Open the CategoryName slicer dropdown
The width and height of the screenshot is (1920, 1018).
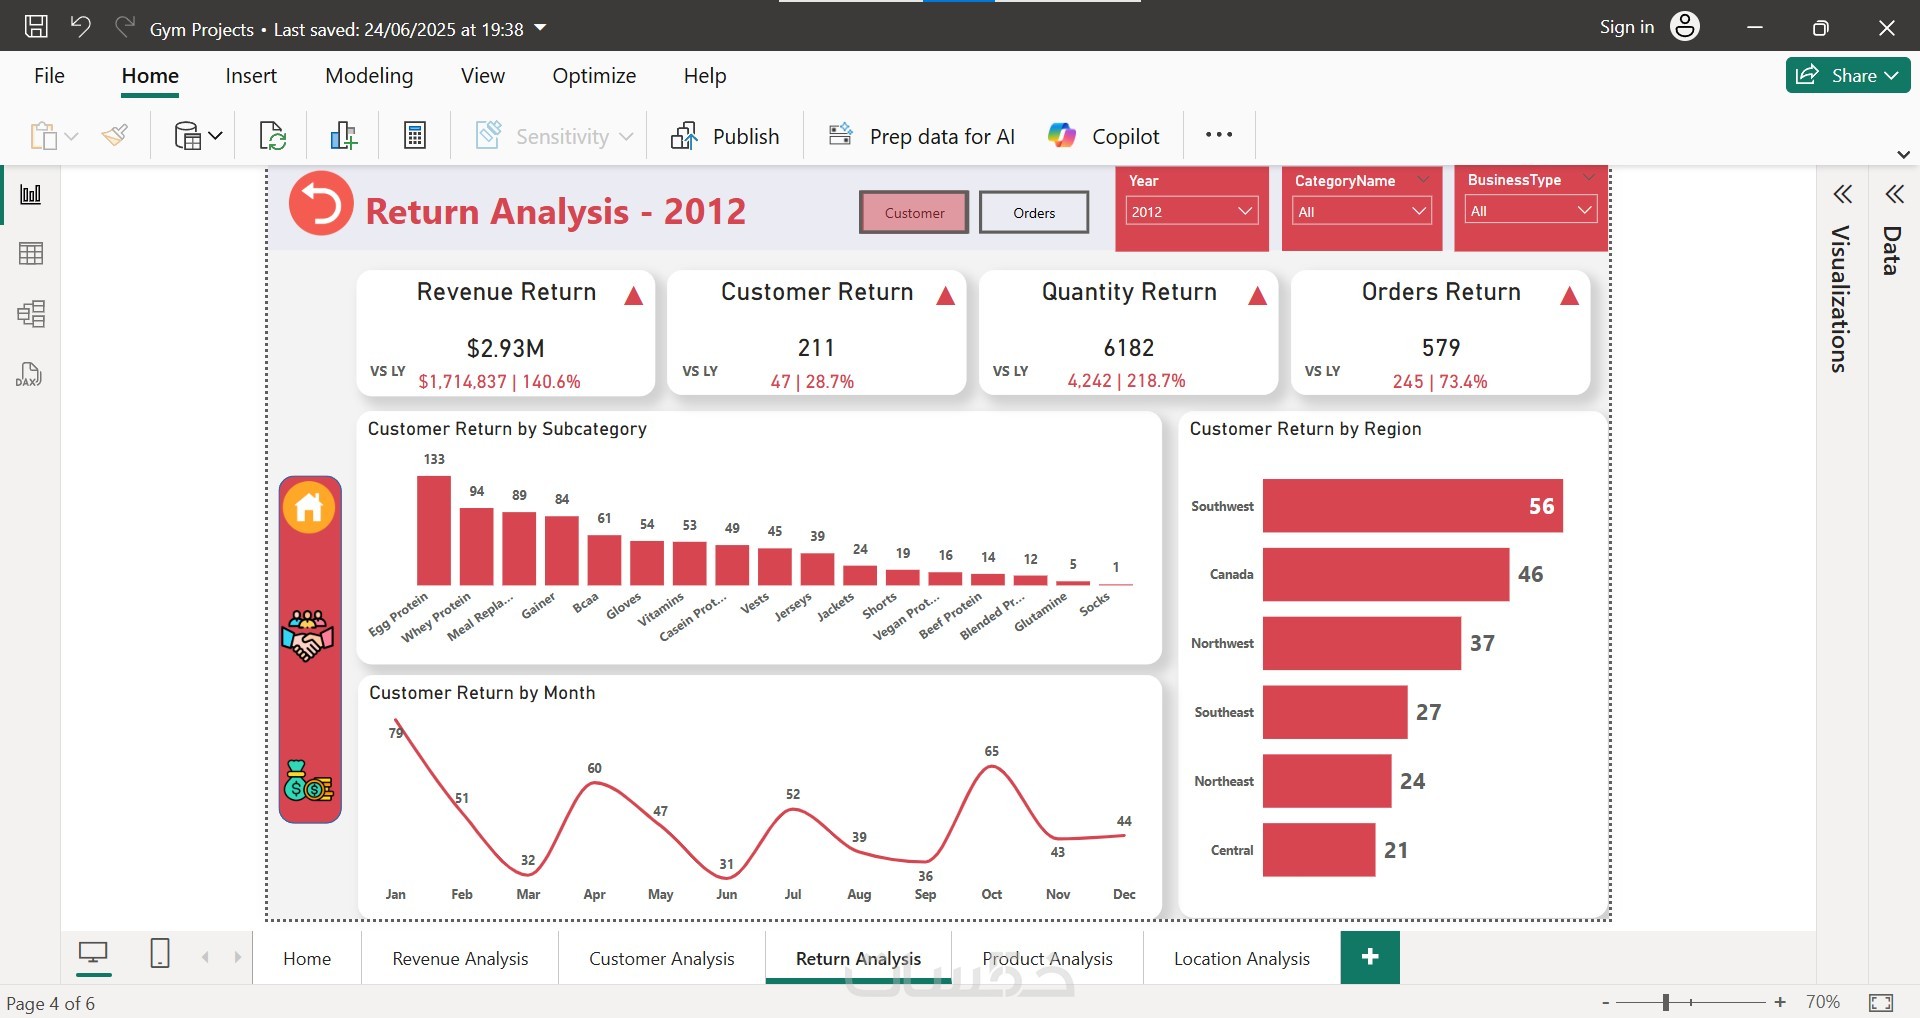(1361, 211)
